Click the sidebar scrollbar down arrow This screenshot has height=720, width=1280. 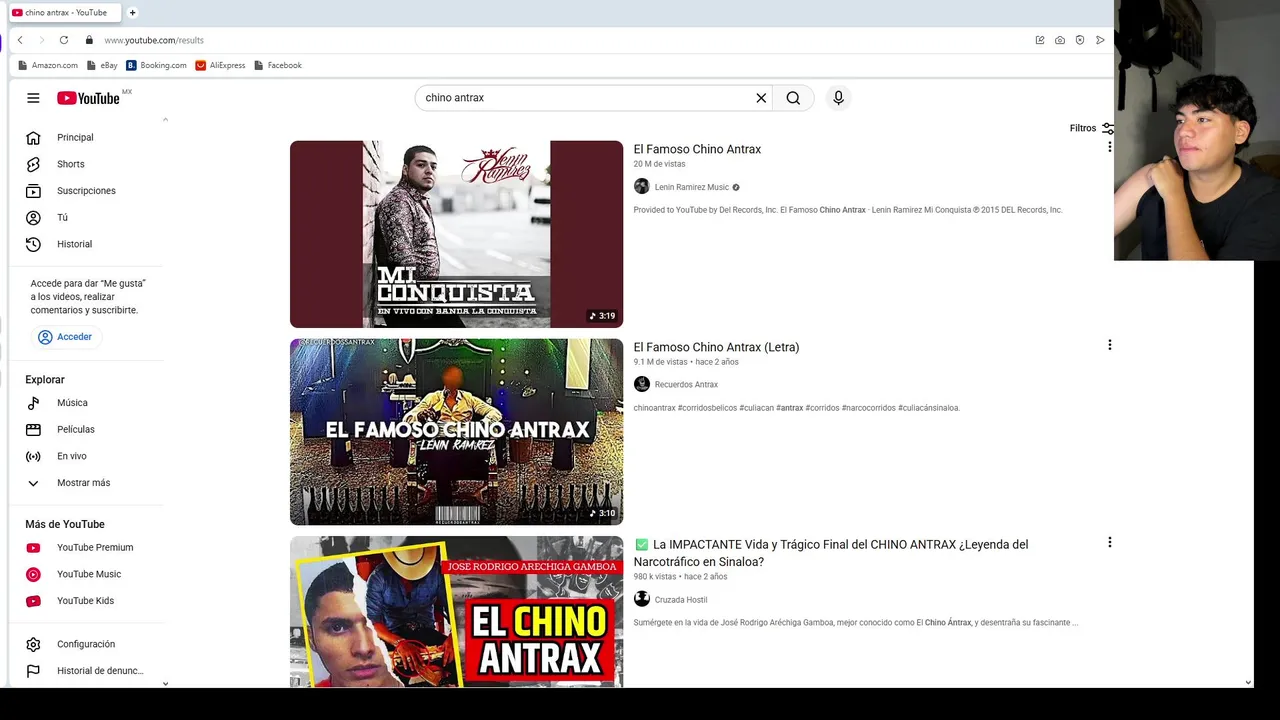pos(165,684)
